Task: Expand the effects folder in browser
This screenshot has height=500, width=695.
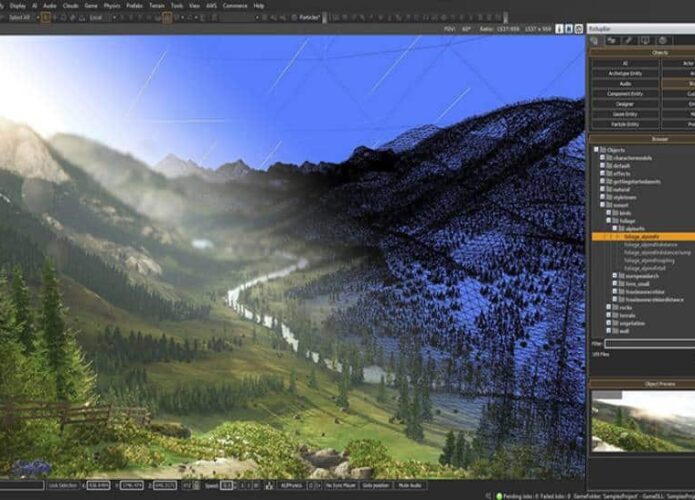Action: tap(602, 174)
